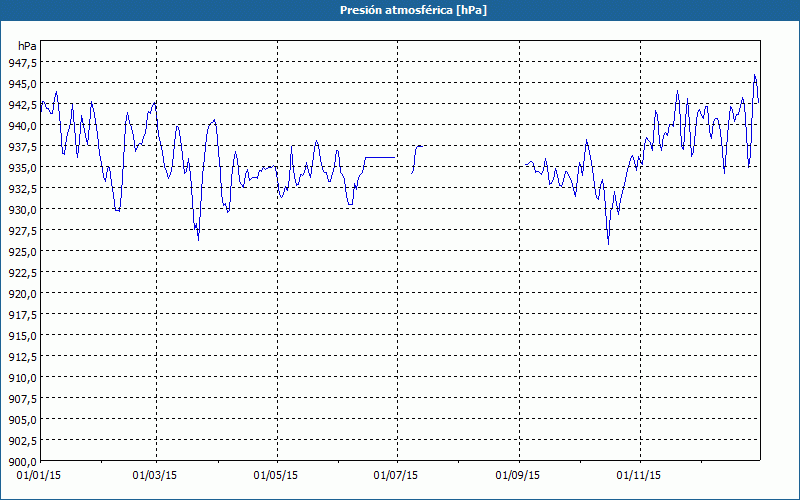Select the 910,0 y-axis label
The image size is (800, 500).
22,378
